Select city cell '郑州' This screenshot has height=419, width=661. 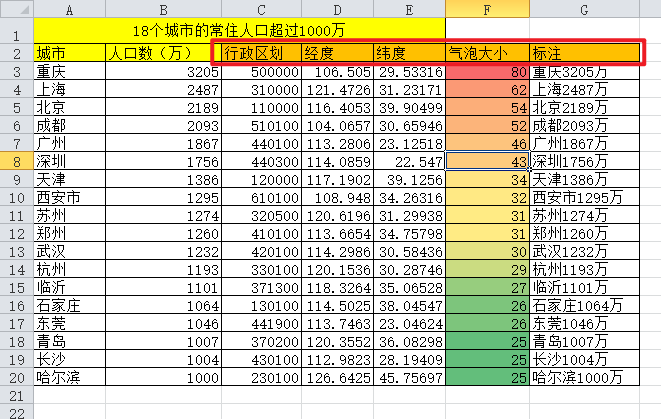pos(70,233)
